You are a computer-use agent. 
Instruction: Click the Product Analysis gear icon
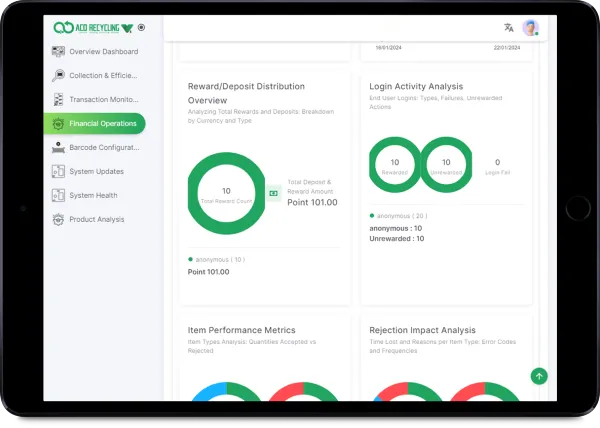point(59,220)
